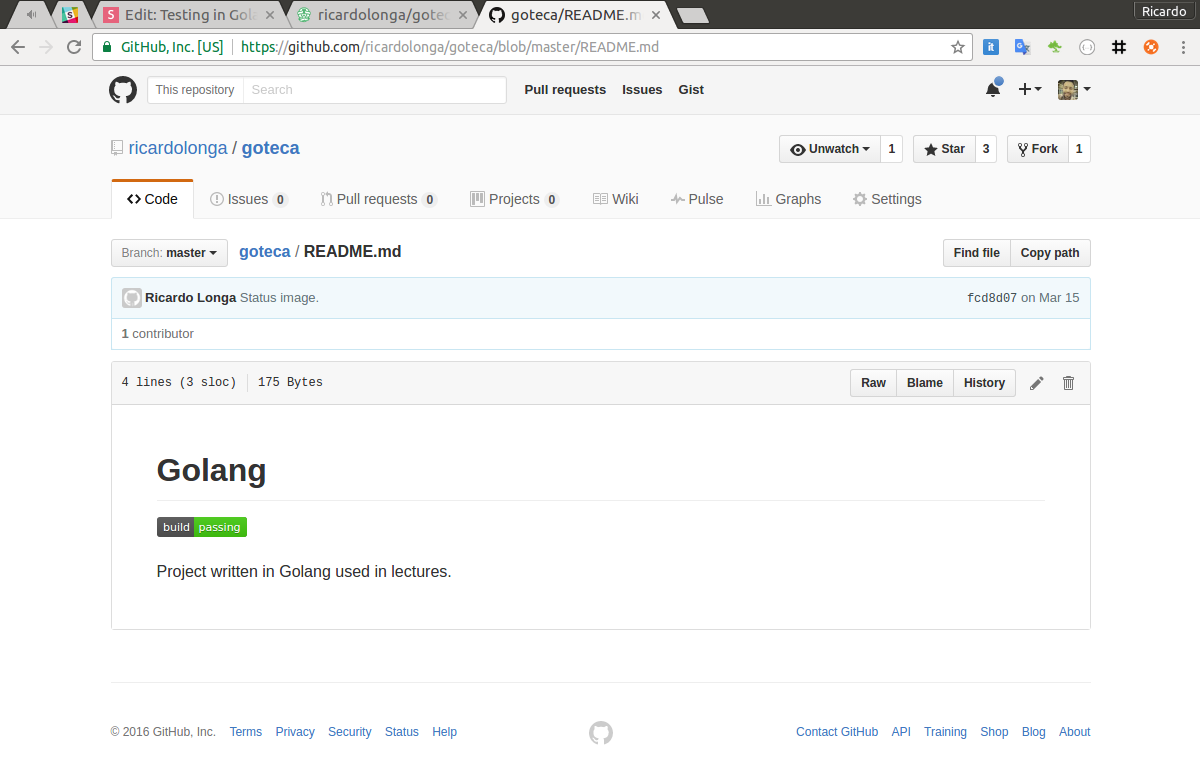The image size is (1200, 775).
Task: Open goteca repository title link
Action: 270,148
